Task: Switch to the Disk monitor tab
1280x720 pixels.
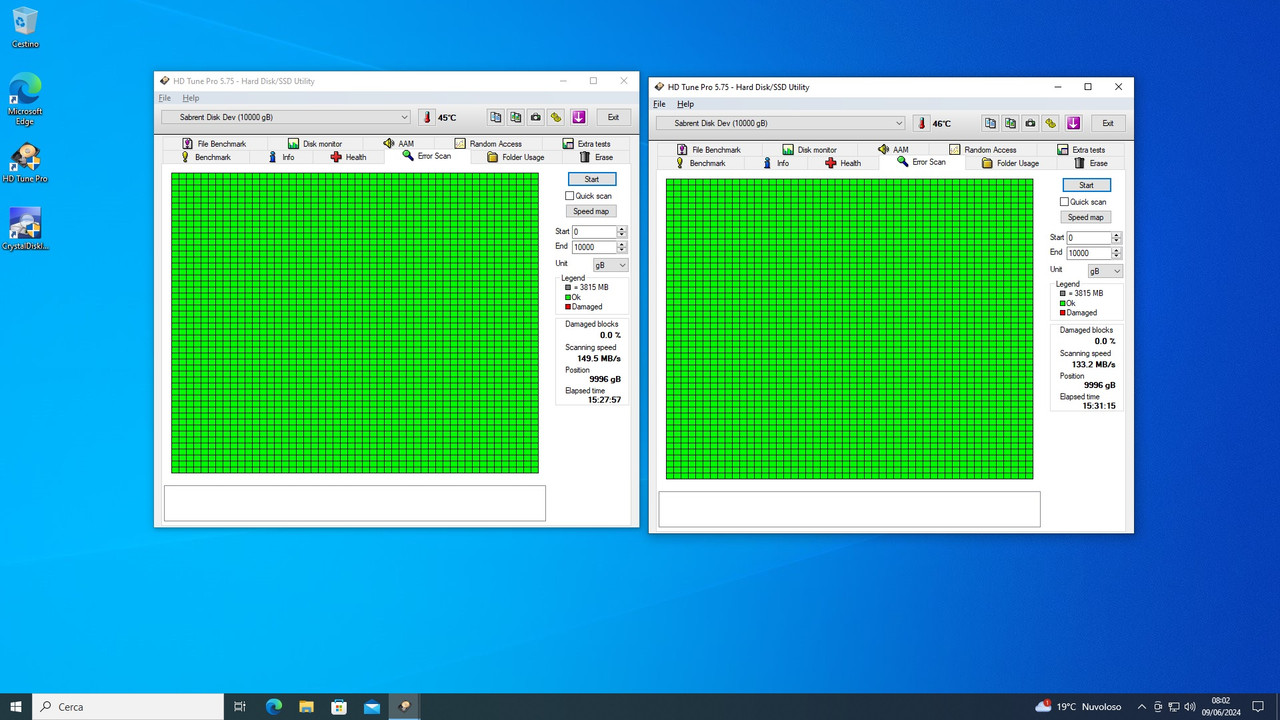Action: point(318,143)
